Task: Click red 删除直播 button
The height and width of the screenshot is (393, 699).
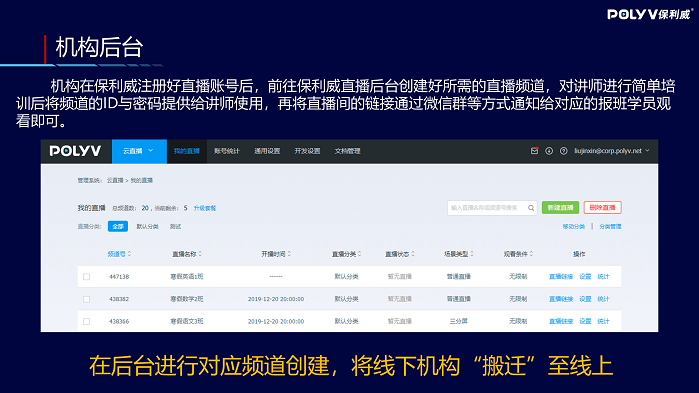Action: 602,208
